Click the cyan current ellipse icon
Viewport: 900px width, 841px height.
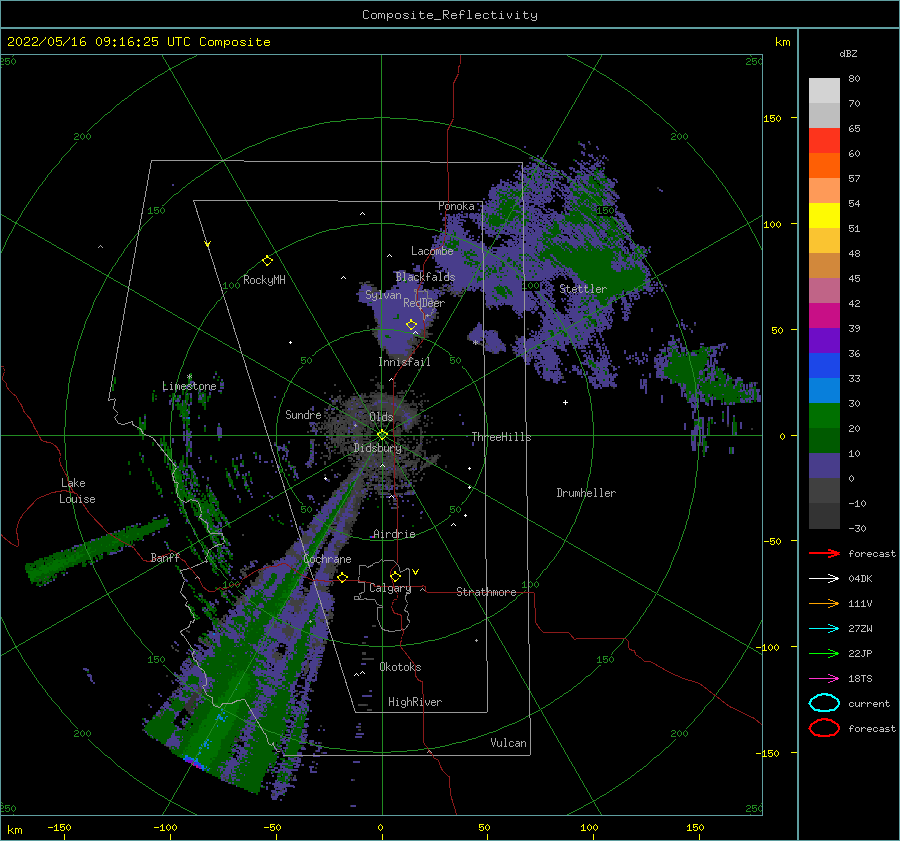tap(824, 703)
